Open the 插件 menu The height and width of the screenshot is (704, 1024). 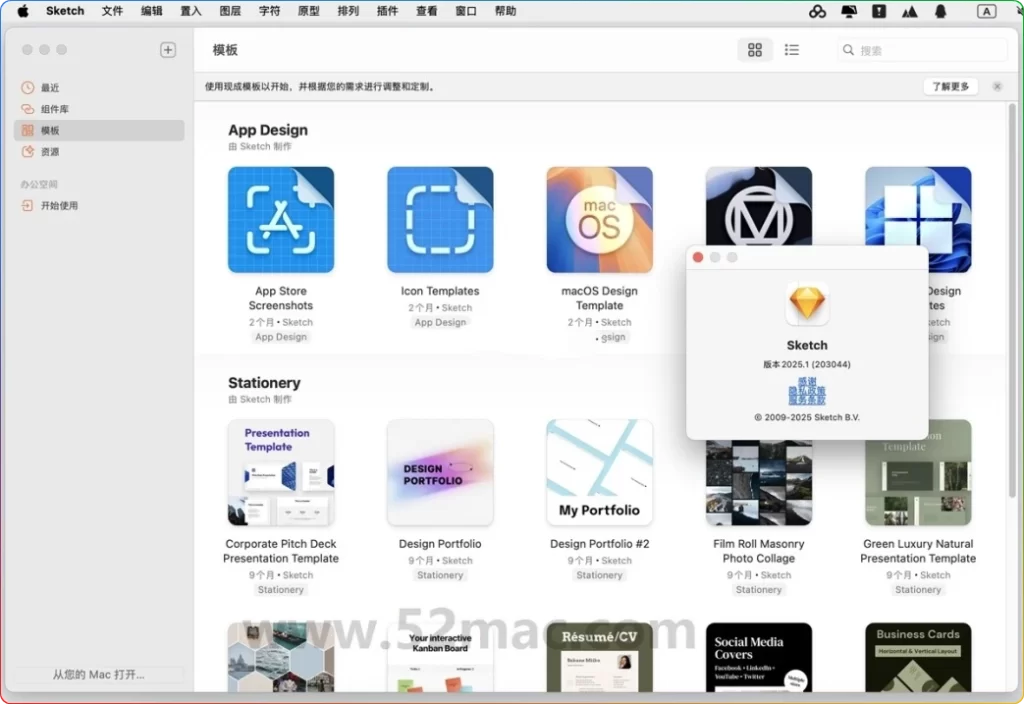[387, 11]
